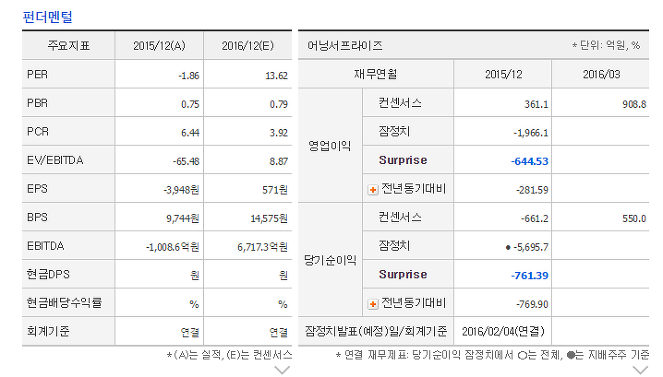Select the PER row label

pyautogui.click(x=37, y=74)
